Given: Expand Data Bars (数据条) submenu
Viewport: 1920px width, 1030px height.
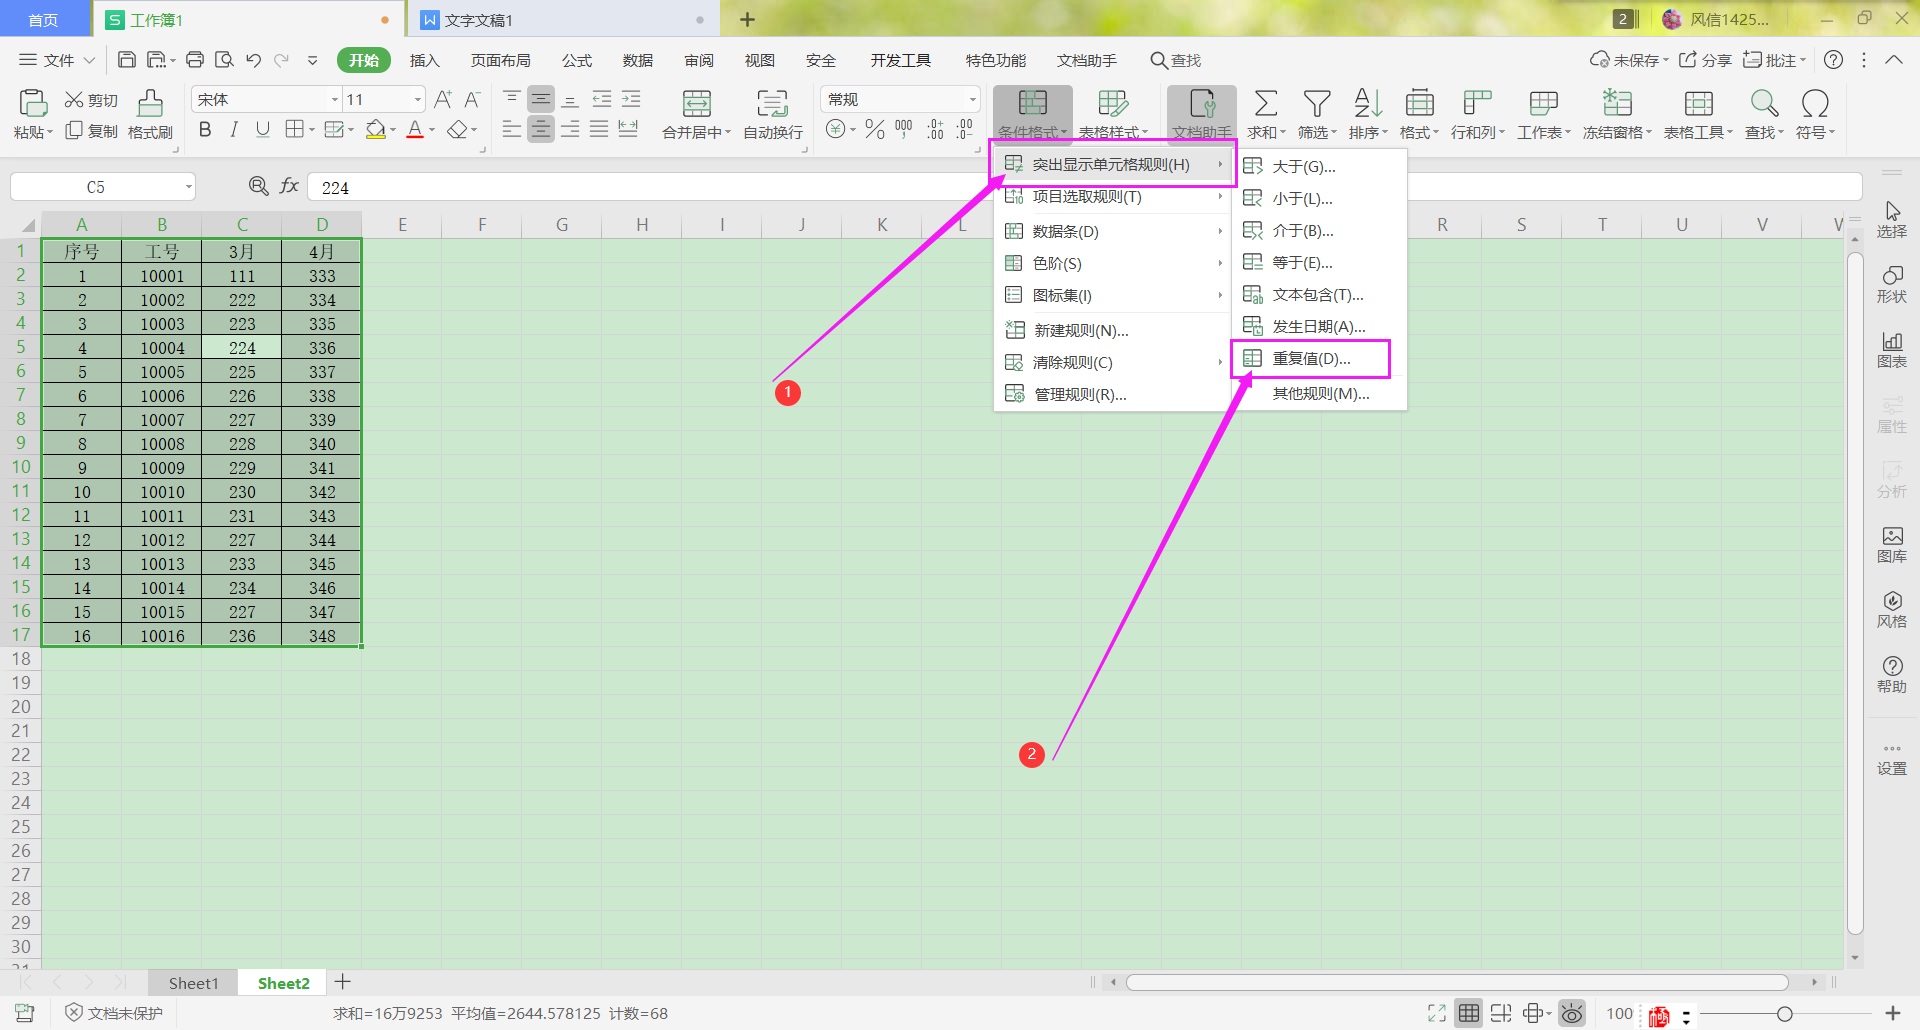Looking at the screenshot, I should 1112,231.
